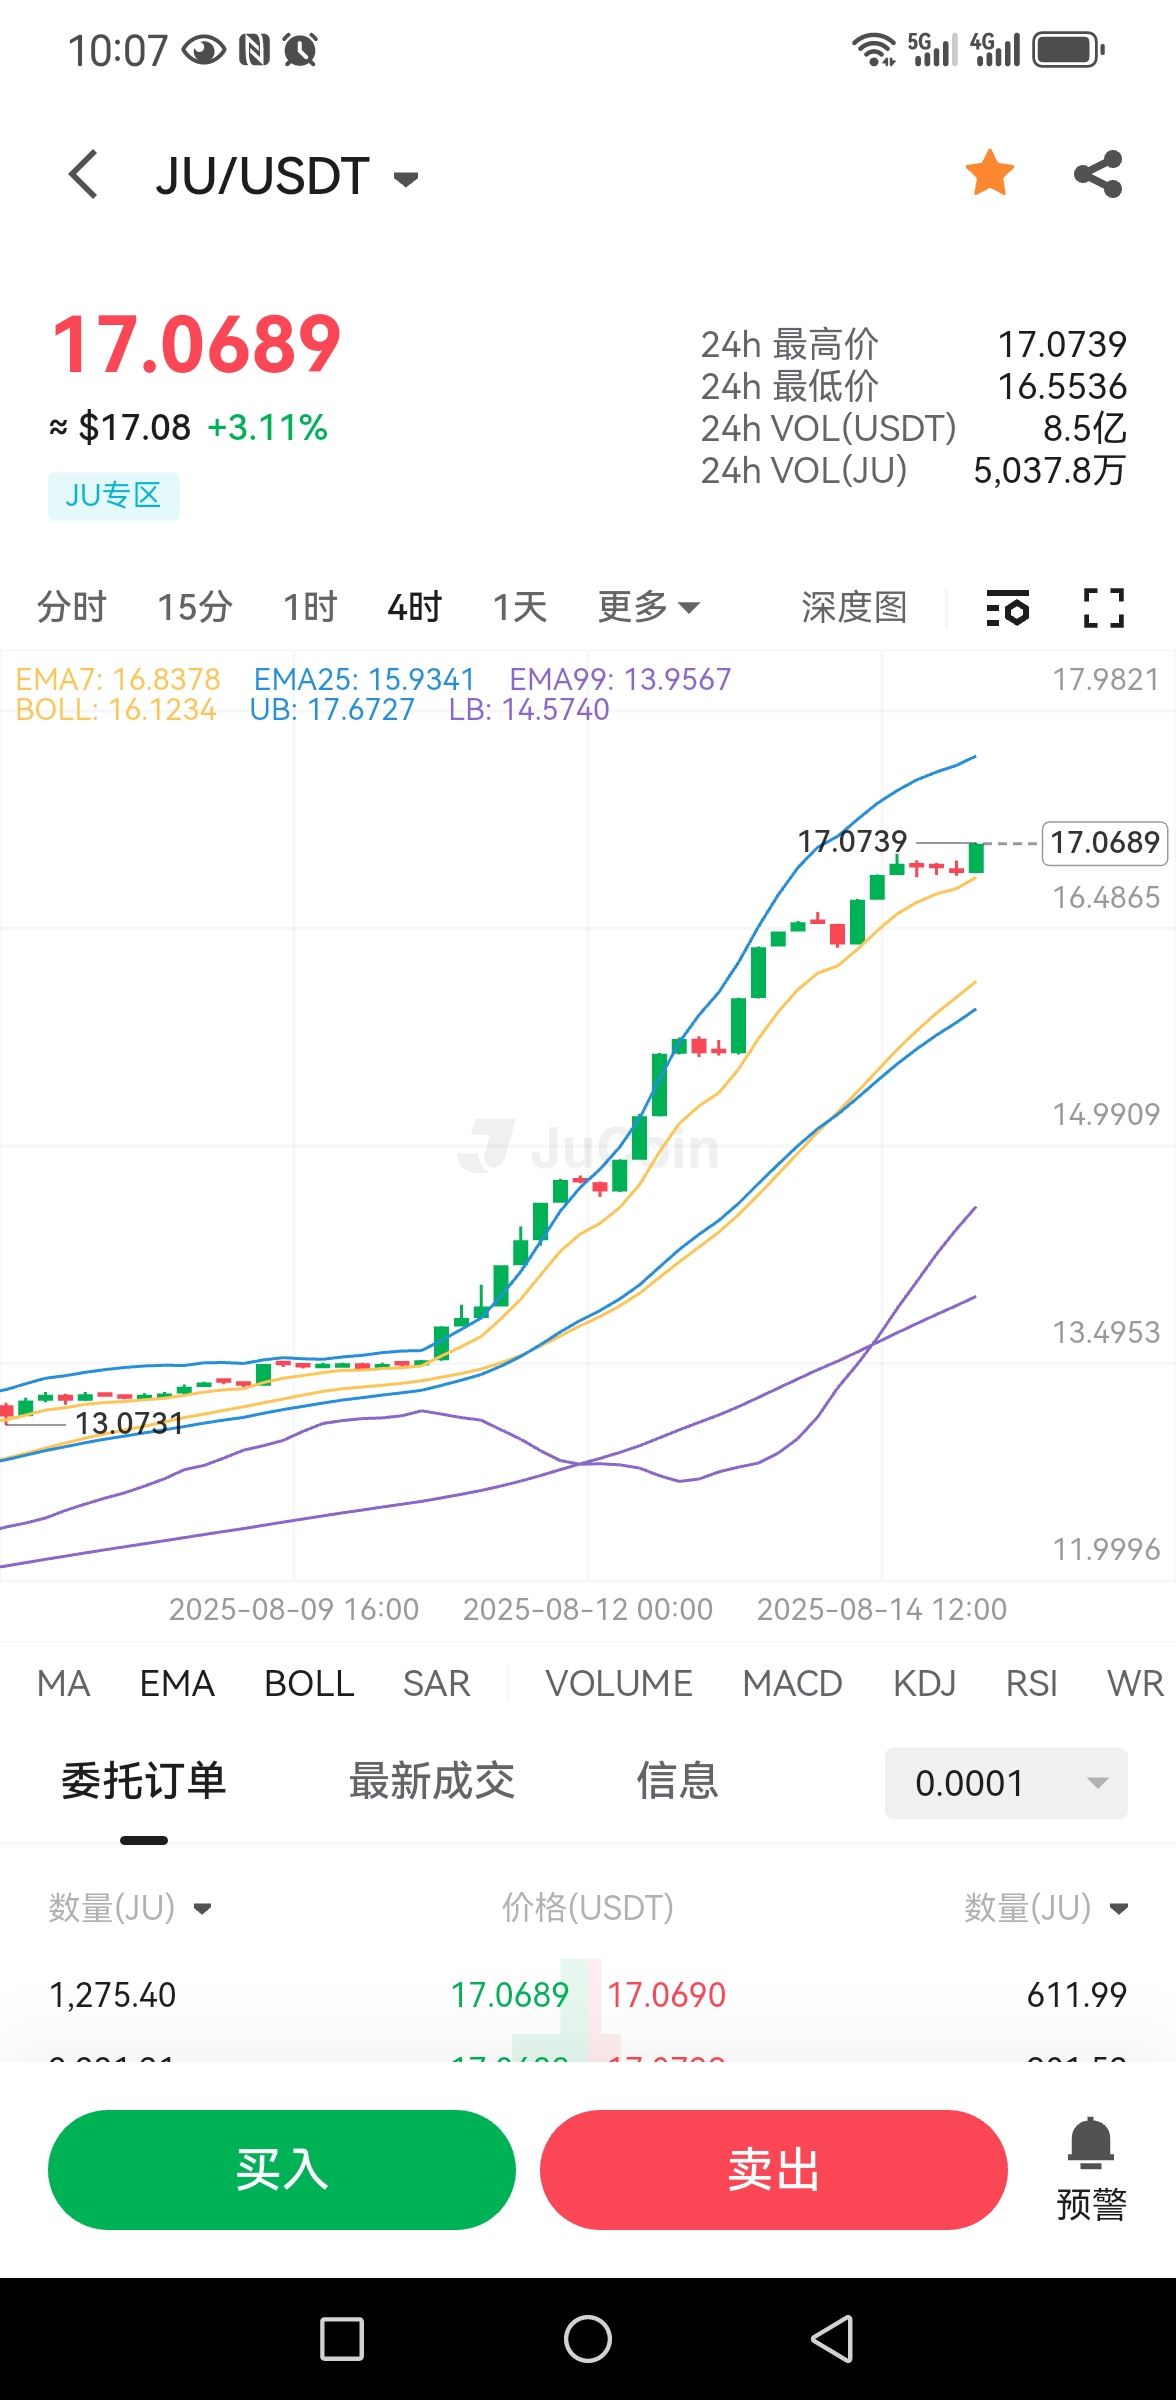Open the 深度图 depth chart
The width and height of the screenshot is (1176, 2400).
pos(854,607)
